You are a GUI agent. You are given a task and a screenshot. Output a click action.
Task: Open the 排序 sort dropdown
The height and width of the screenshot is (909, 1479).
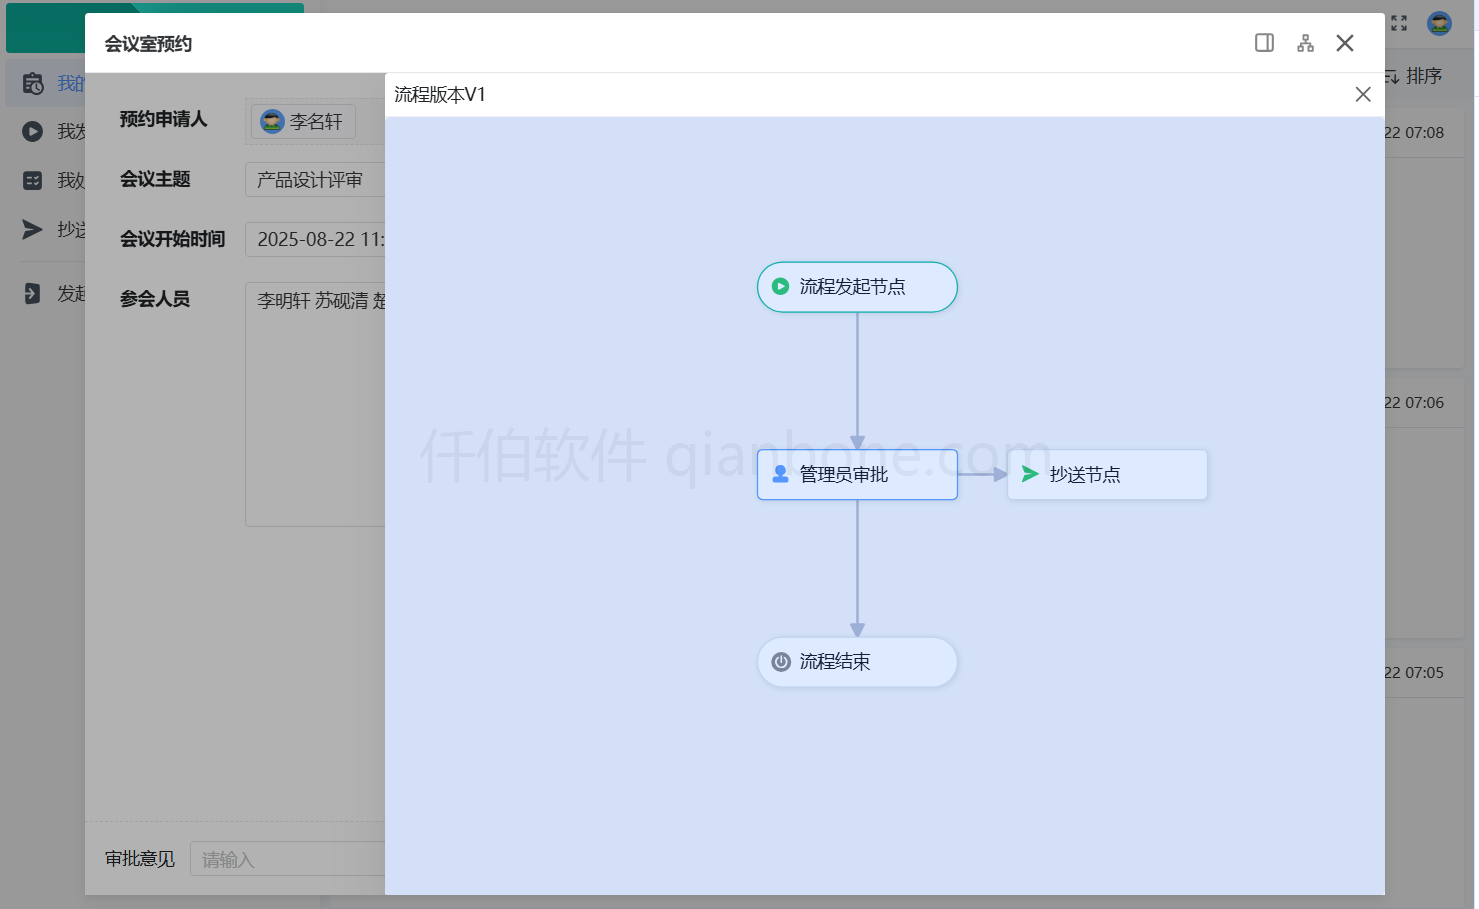1424,75
